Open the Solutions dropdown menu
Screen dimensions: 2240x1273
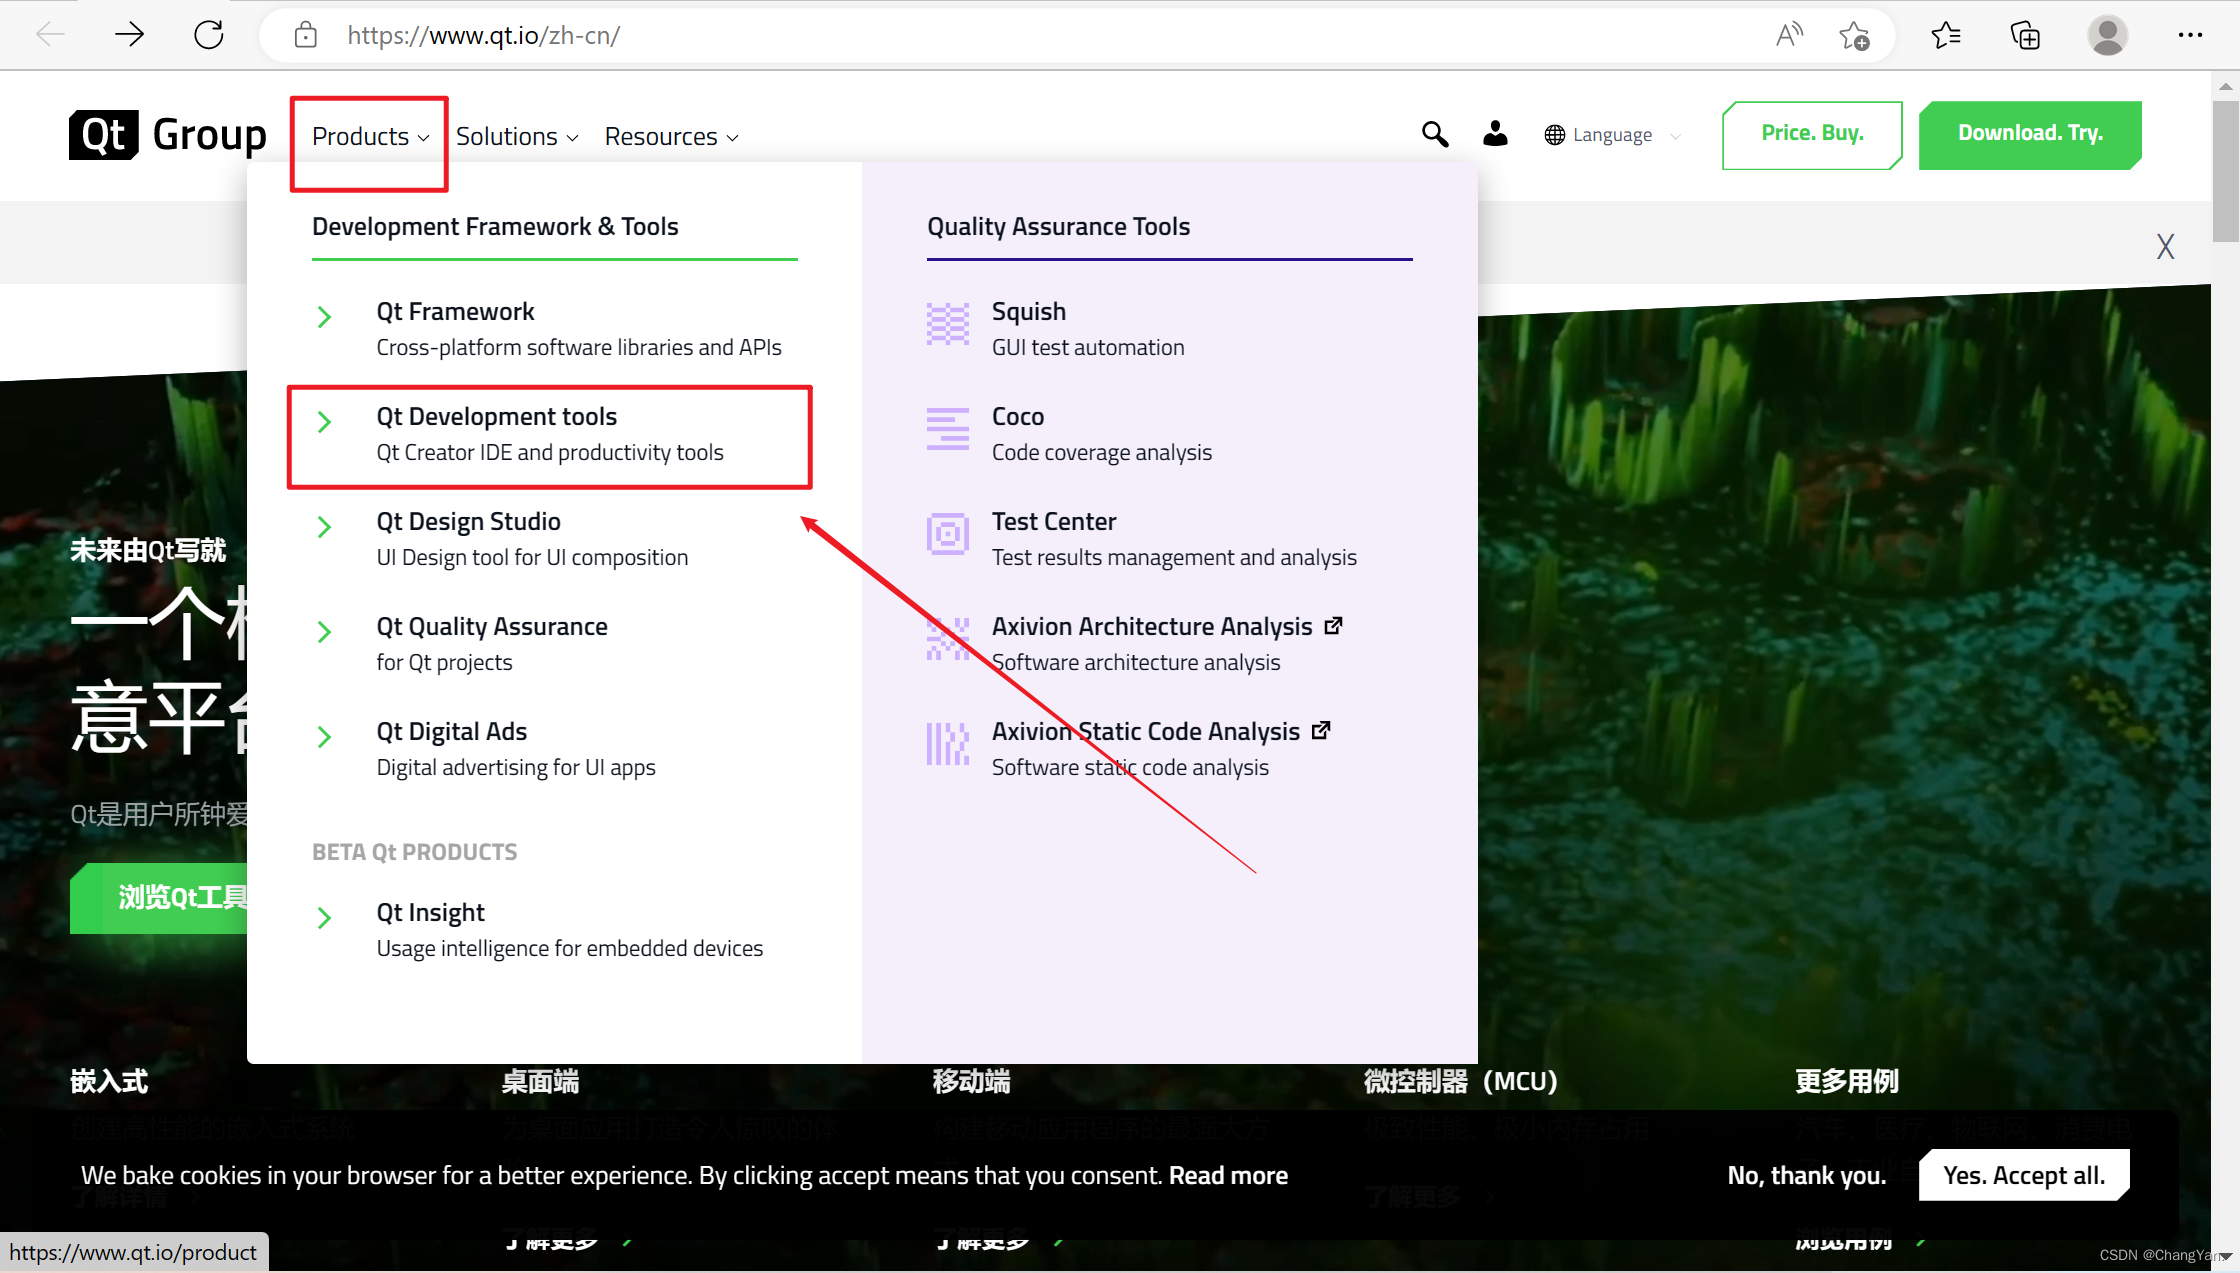517,136
